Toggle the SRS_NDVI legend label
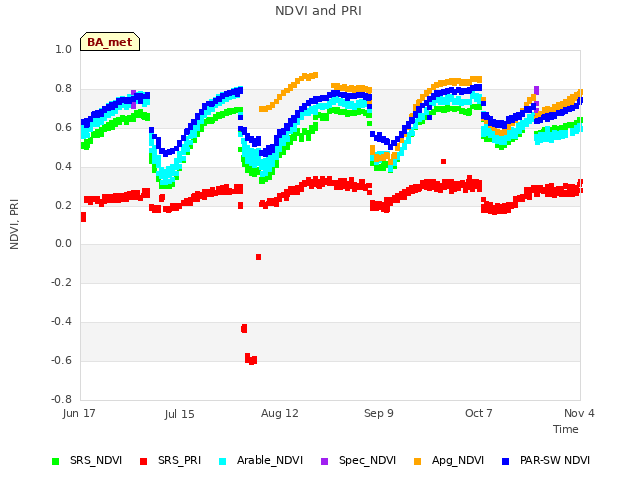 tap(96, 460)
